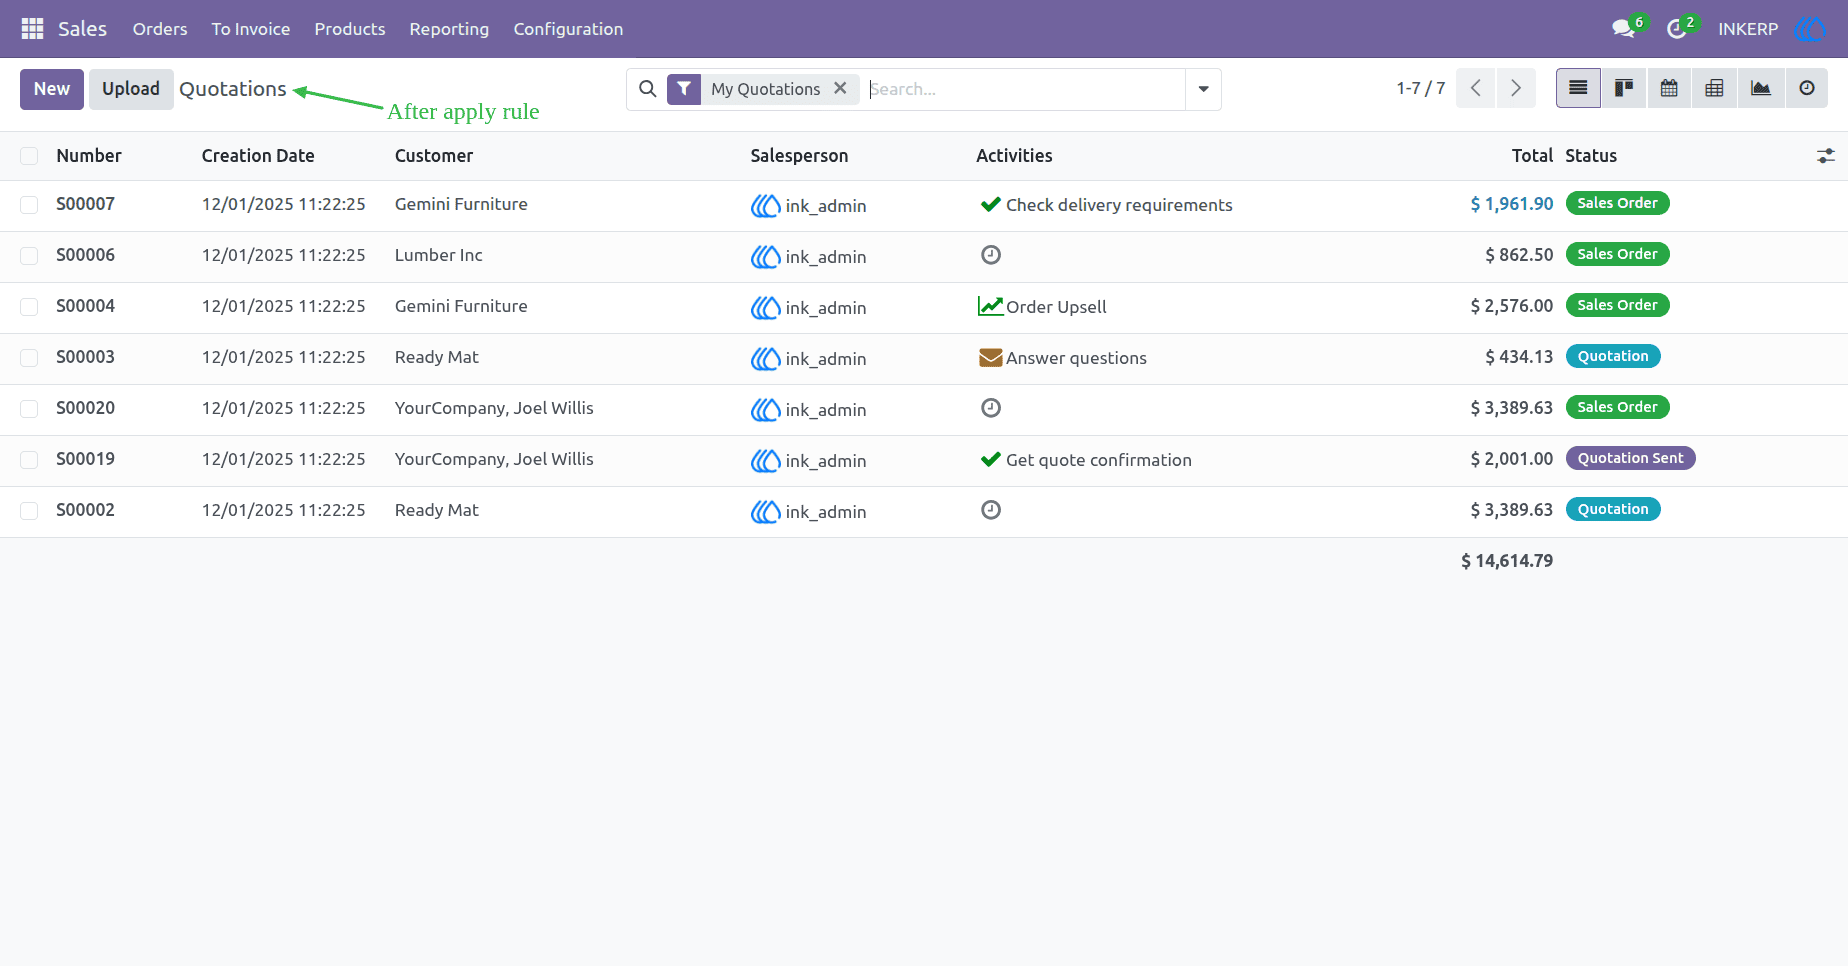
Task: Expand the search options dropdown arrow
Action: pos(1203,89)
